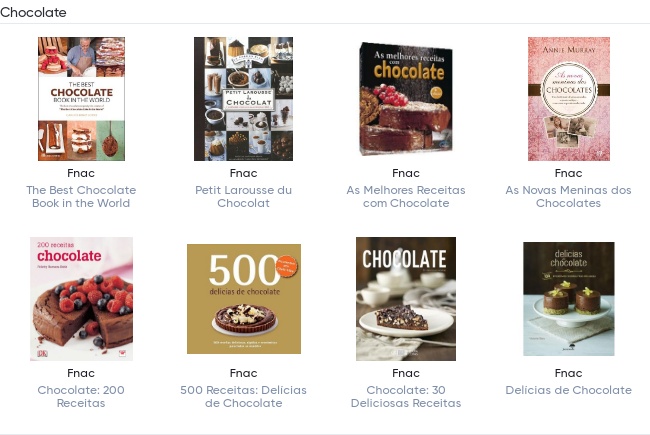Screen dimensions: 650x435
Task: Open As Novas Meninas dos Chocolates link
Action: (568, 197)
